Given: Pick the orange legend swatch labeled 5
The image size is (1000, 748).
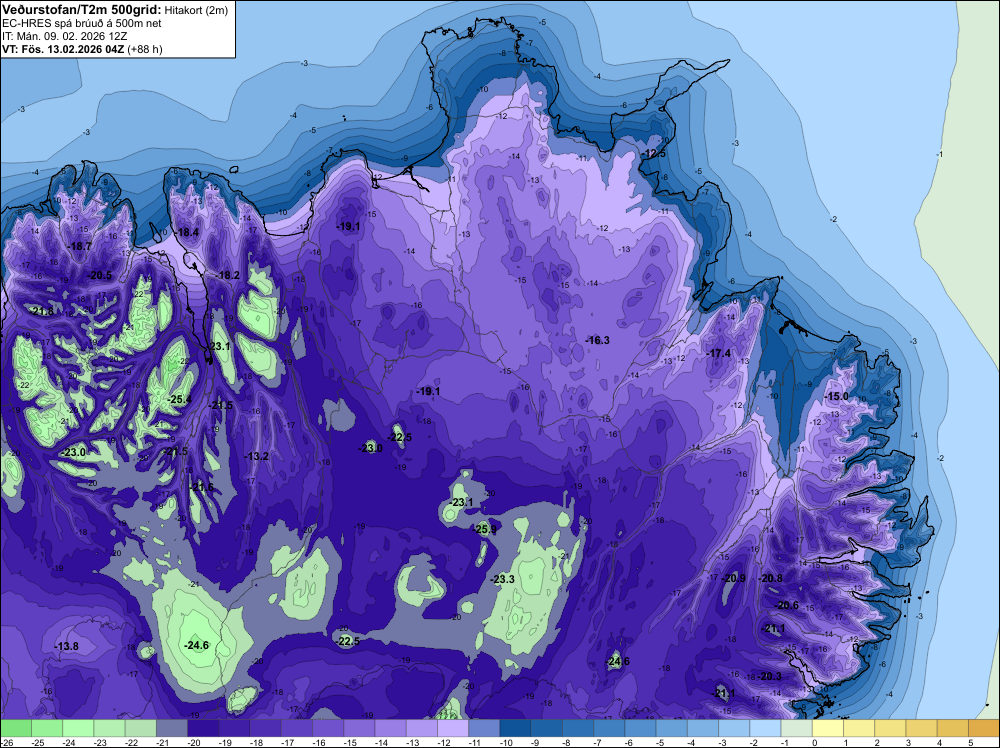Looking at the screenshot, I should coord(984,728).
